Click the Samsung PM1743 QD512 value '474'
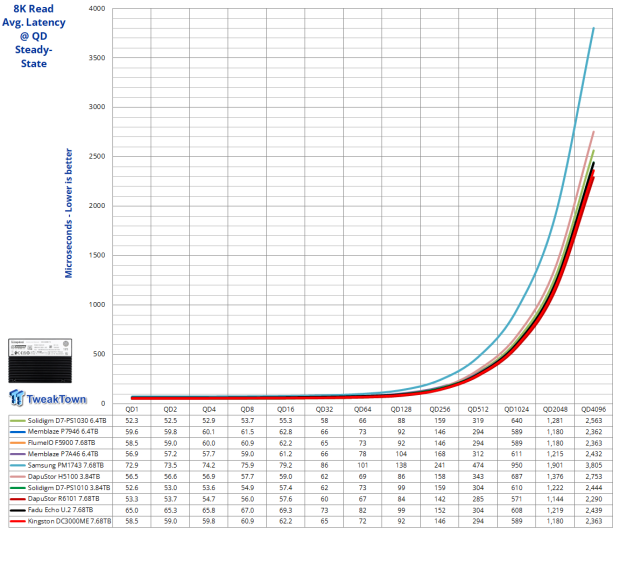Viewport: 620px width, 568px height. (x=478, y=466)
